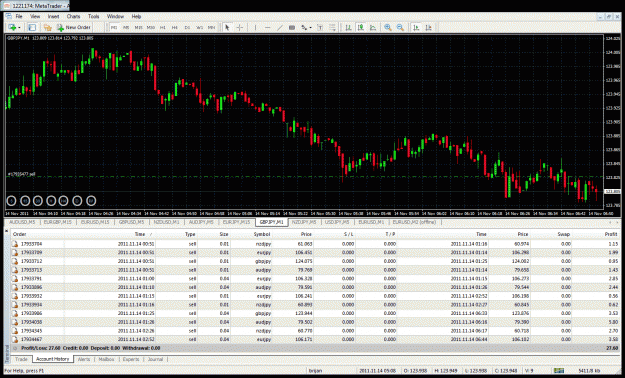The height and width of the screenshot is (378, 625).
Task: Switch to the AUDUSD,M5 chart tab
Action: pyautogui.click(x=22, y=222)
